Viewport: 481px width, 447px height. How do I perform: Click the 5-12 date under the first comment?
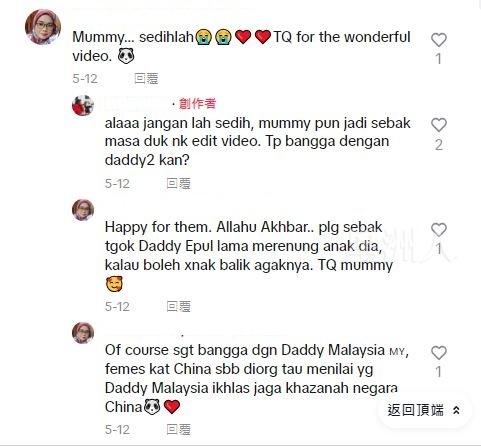tap(85, 79)
